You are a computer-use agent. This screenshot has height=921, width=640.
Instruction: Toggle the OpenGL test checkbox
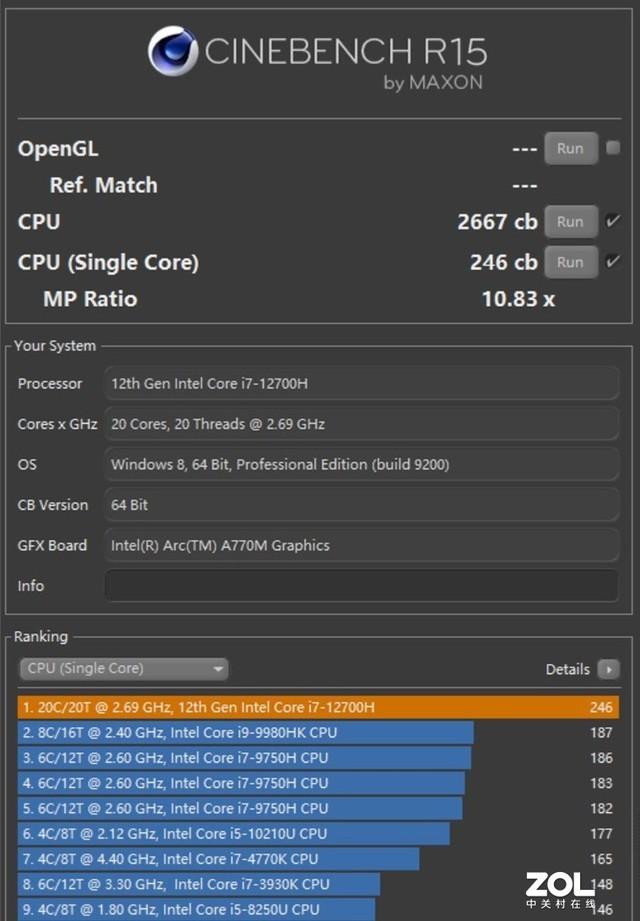point(613,148)
